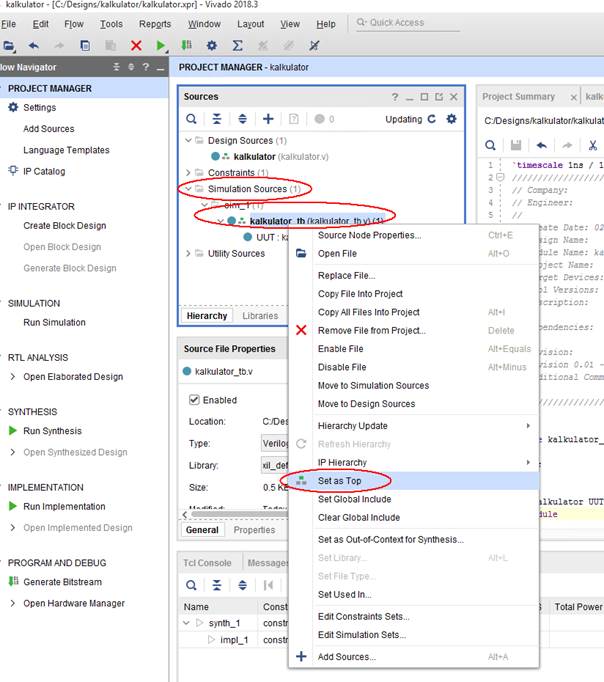Click the Collapse All icon in Sources panel

217,119
